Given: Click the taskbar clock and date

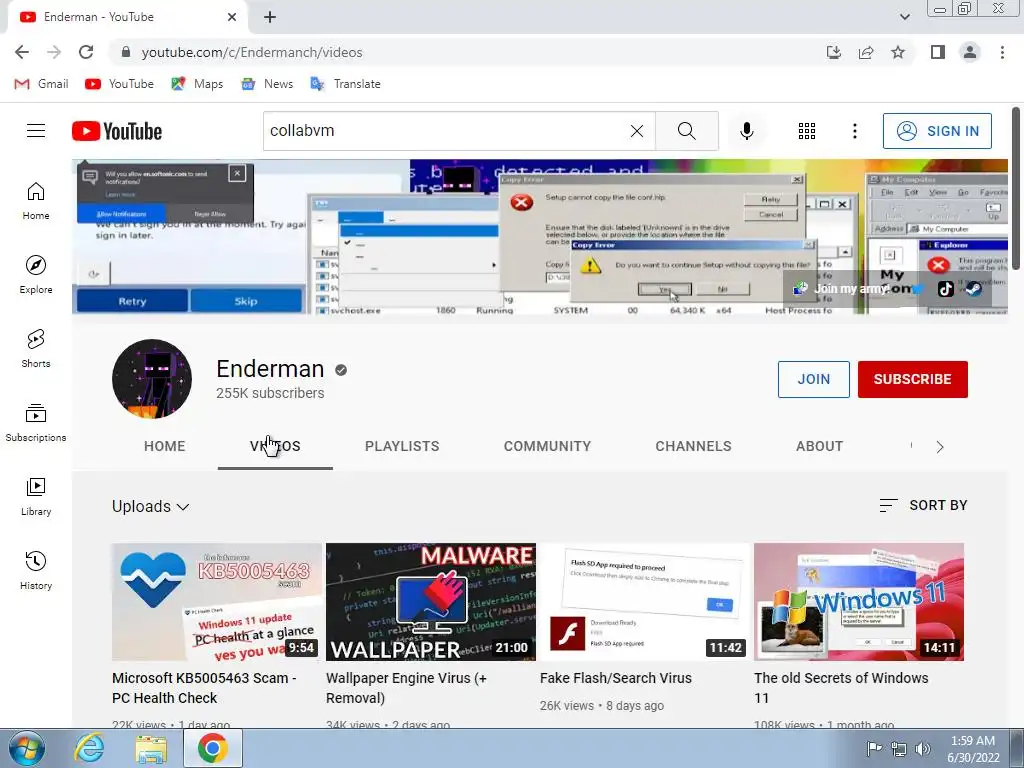Looking at the screenshot, I should click(x=973, y=749).
